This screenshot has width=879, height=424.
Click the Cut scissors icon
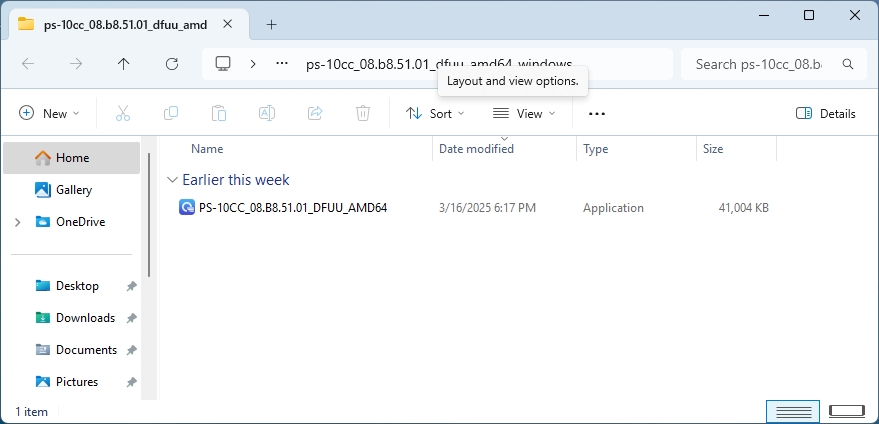pyautogui.click(x=123, y=113)
